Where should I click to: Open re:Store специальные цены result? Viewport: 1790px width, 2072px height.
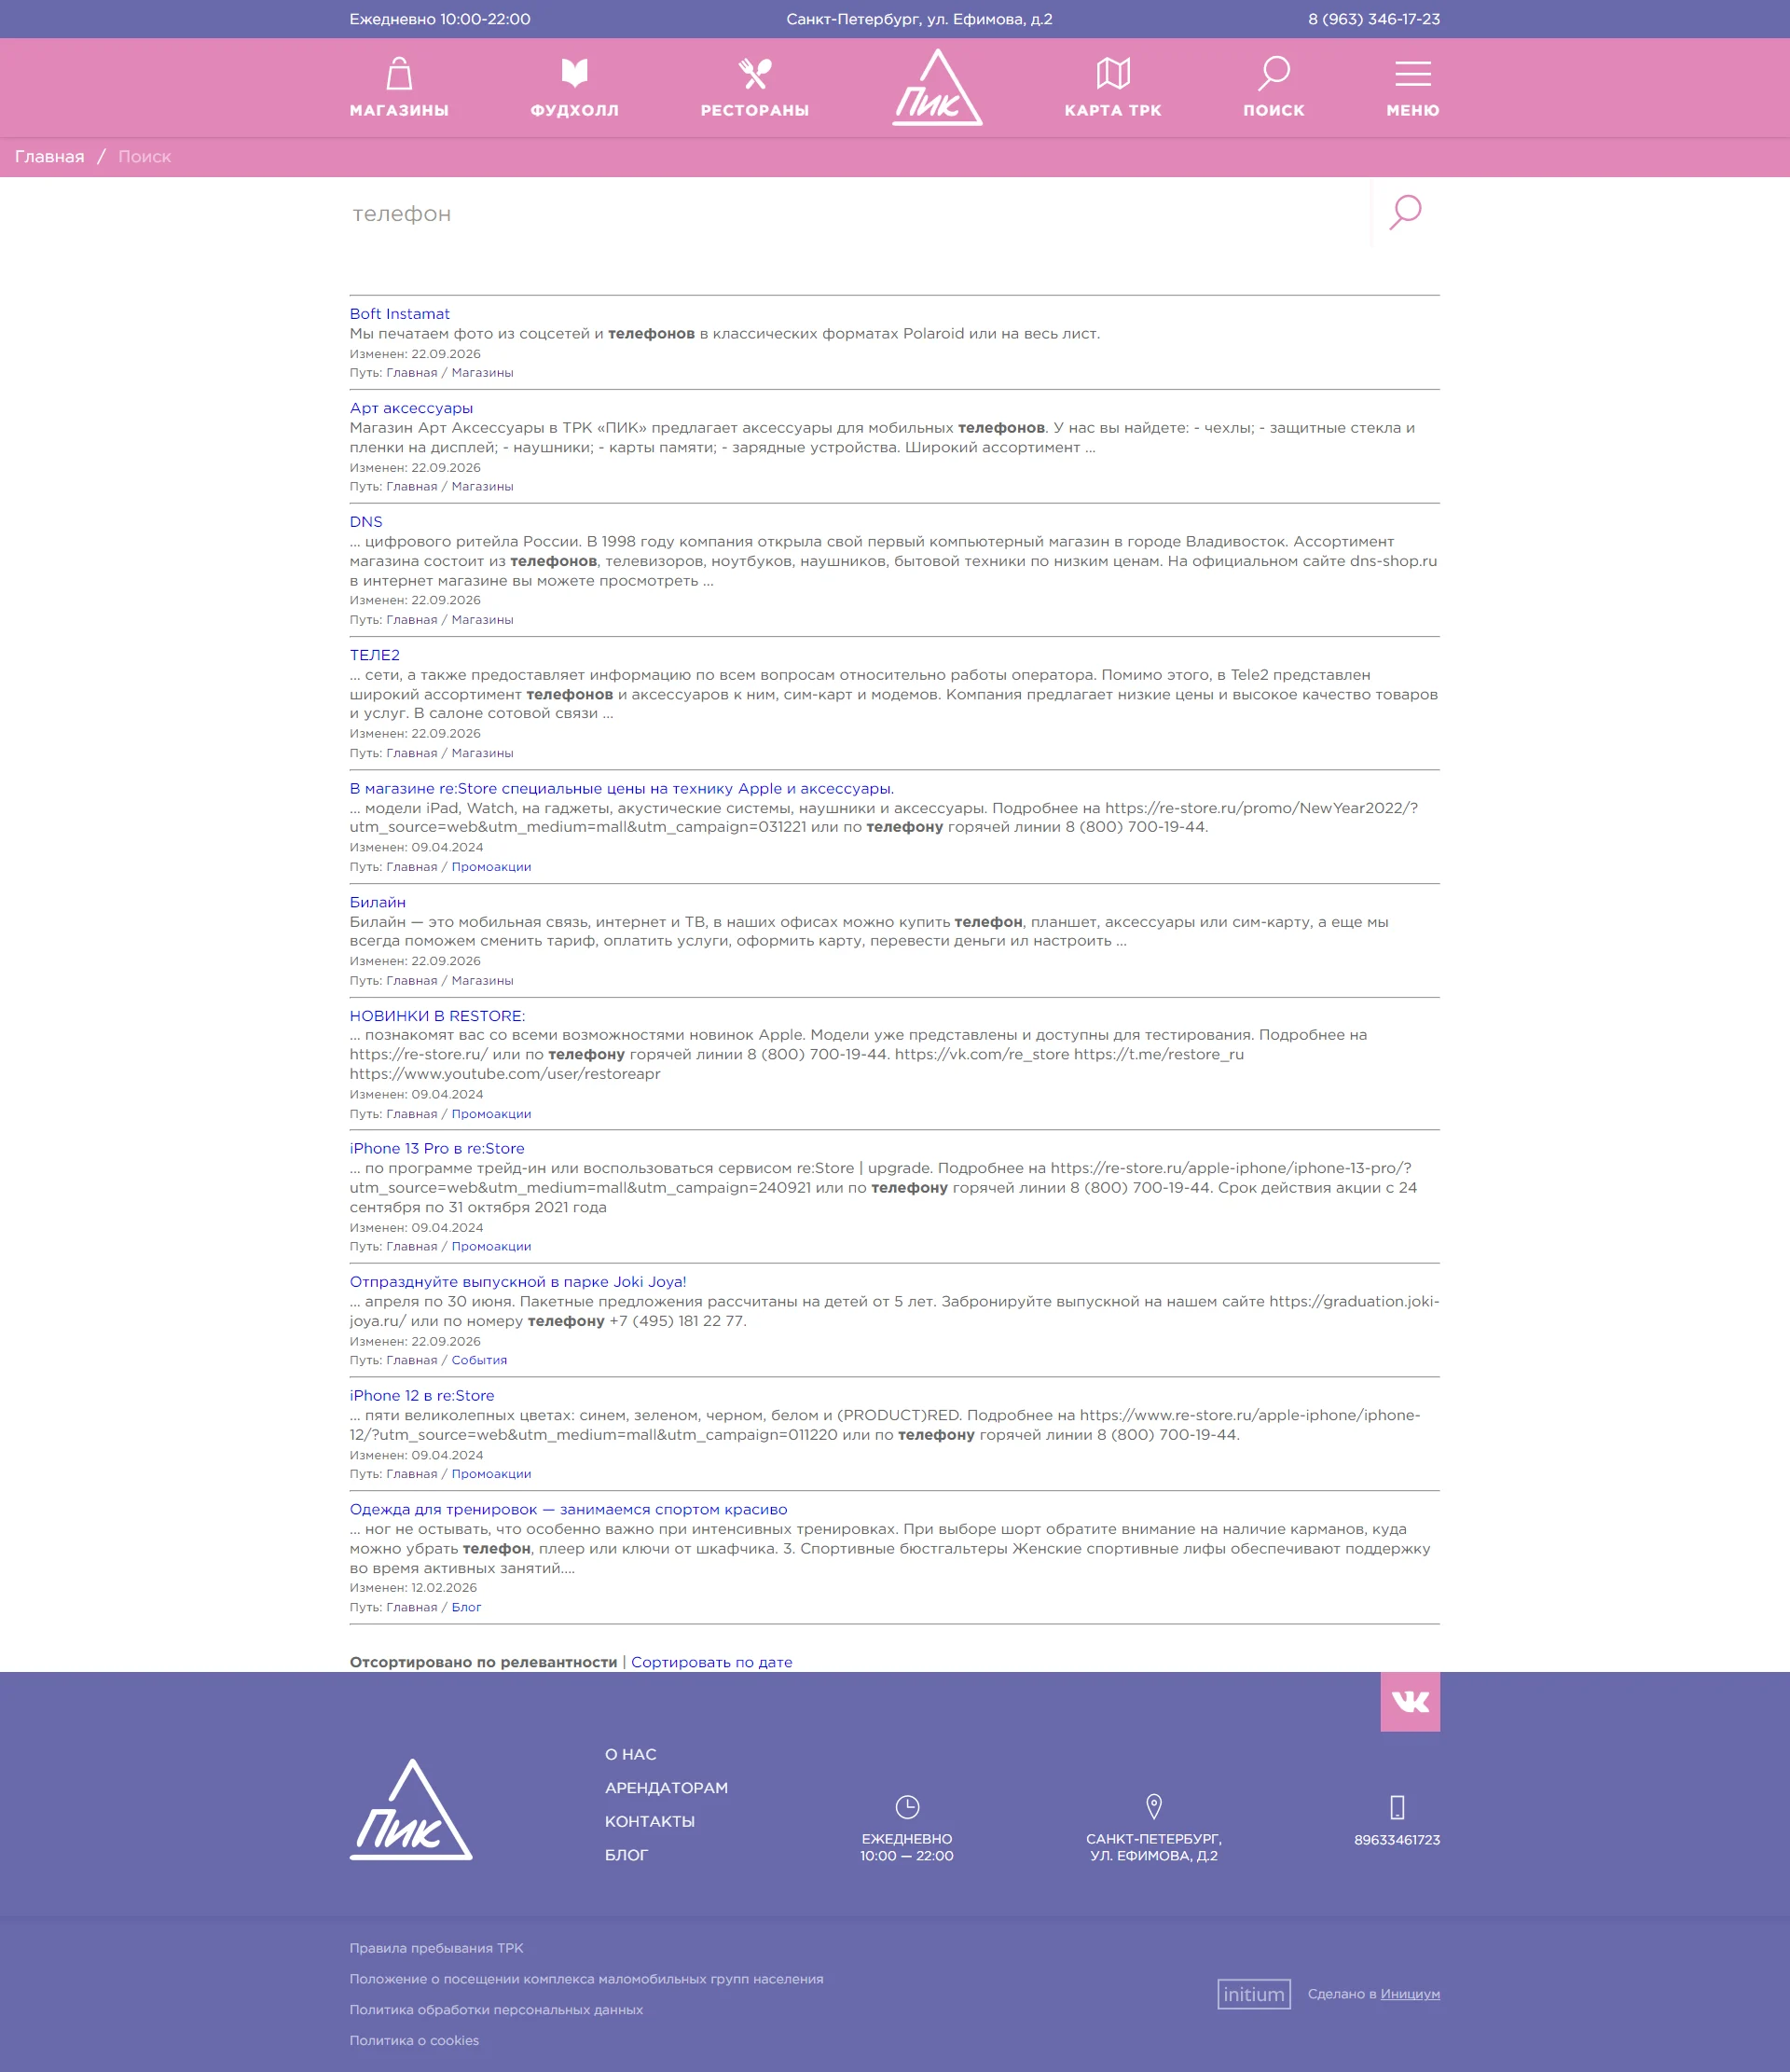pyautogui.click(x=622, y=789)
